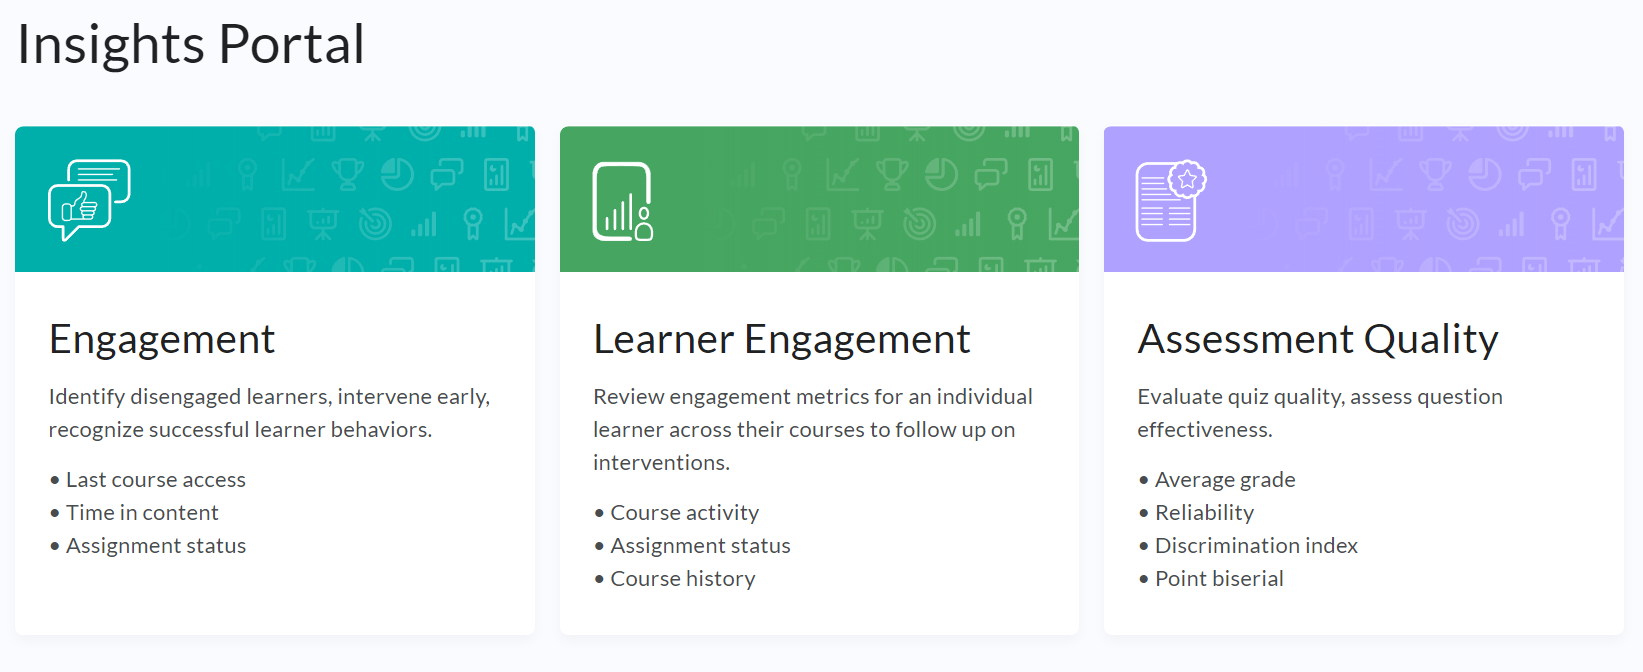
Task: Click the Reliability bullet item
Action: (x=1204, y=513)
